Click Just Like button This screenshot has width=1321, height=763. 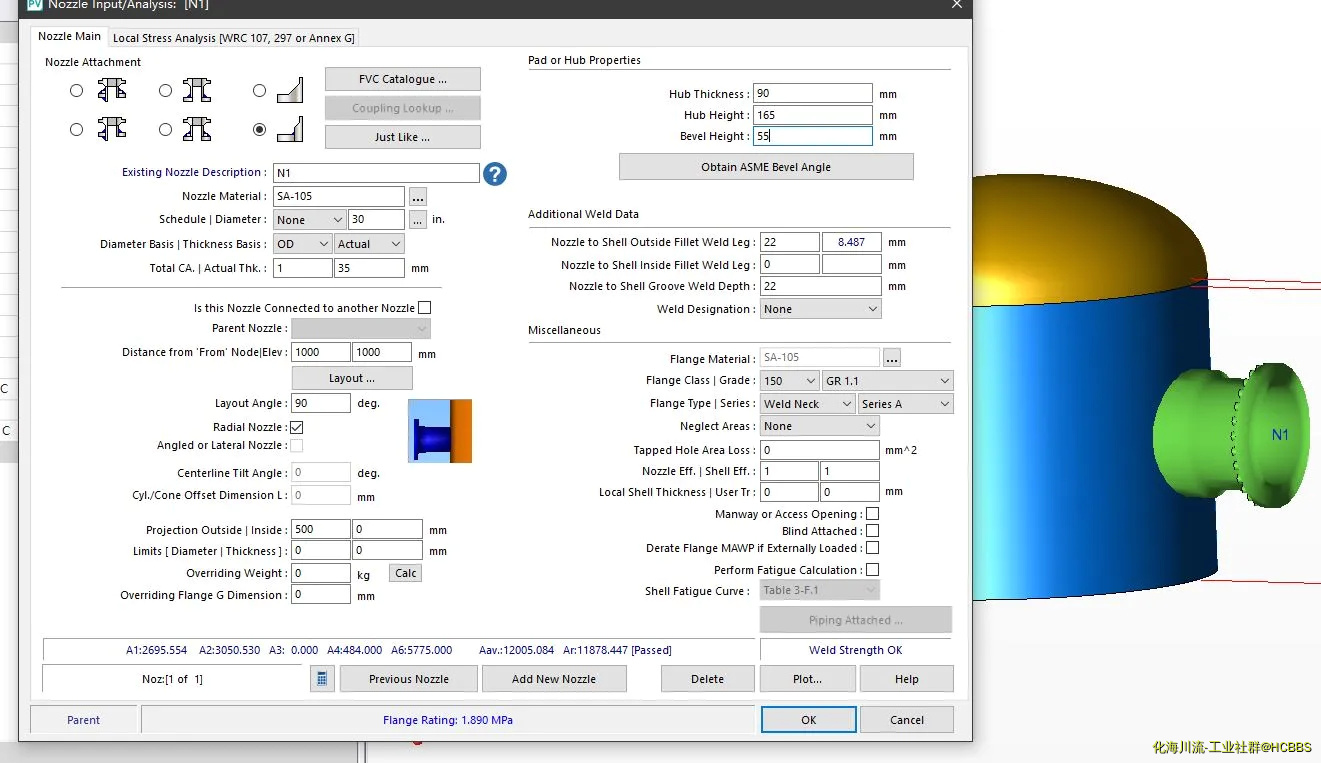point(403,137)
